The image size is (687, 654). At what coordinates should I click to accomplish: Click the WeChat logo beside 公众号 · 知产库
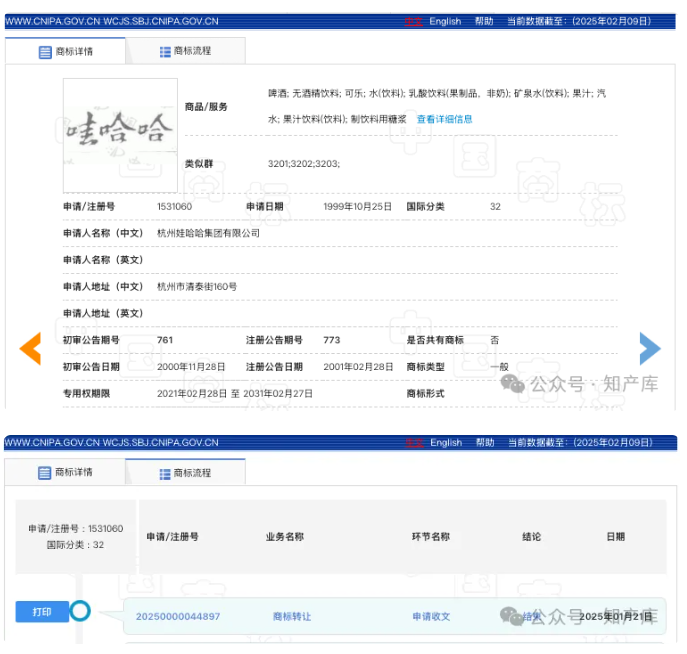point(513,383)
